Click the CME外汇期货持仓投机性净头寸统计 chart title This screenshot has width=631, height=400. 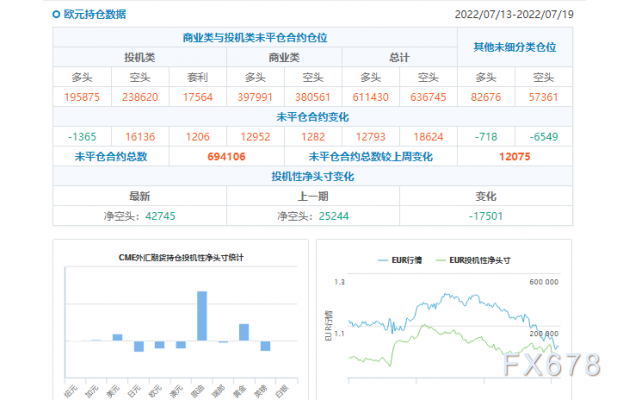click(181, 258)
